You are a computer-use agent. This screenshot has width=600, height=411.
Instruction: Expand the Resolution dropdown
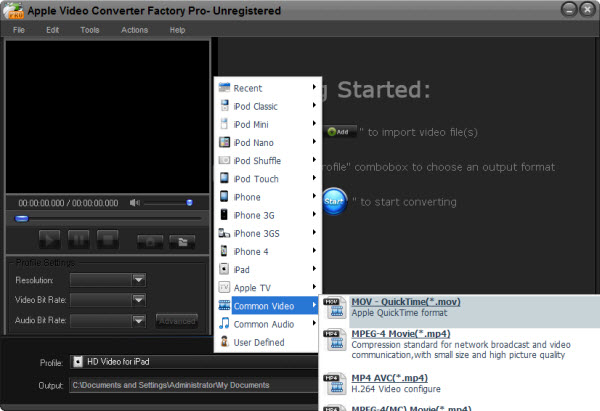pos(139,280)
